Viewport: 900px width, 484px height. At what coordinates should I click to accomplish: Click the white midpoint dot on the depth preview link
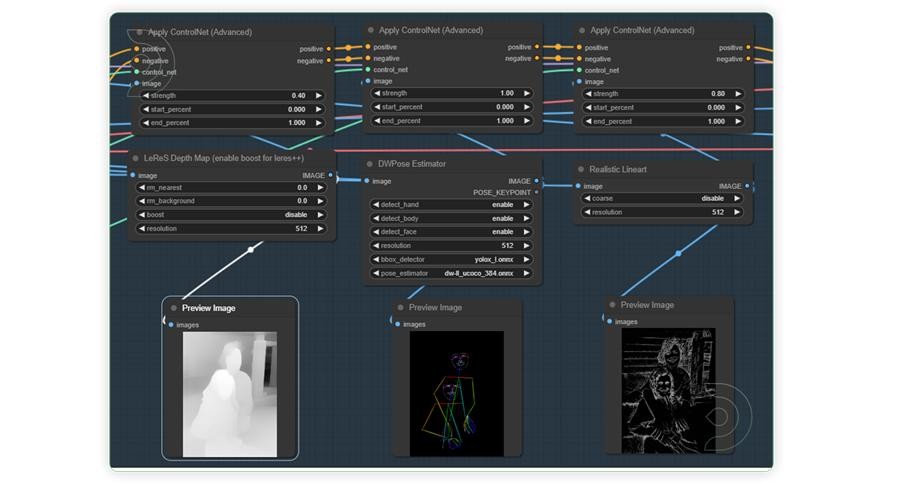[x=251, y=250]
